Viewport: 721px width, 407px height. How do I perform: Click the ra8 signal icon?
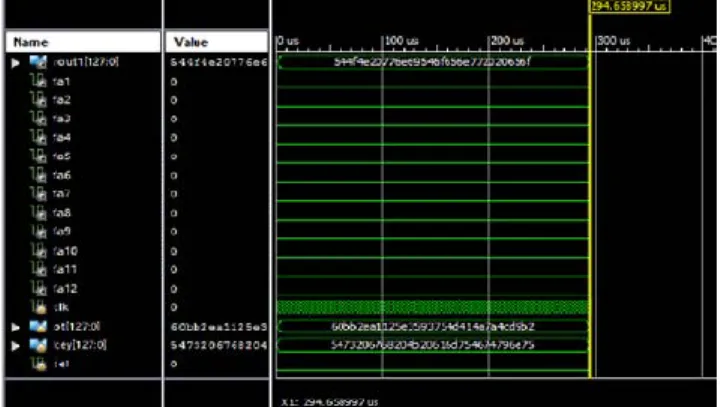pyautogui.click(x=39, y=213)
